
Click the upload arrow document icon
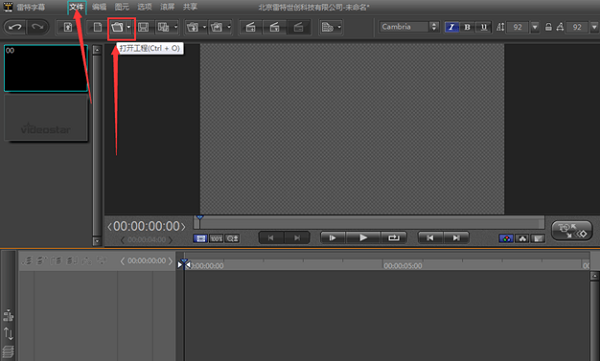(x=68, y=27)
